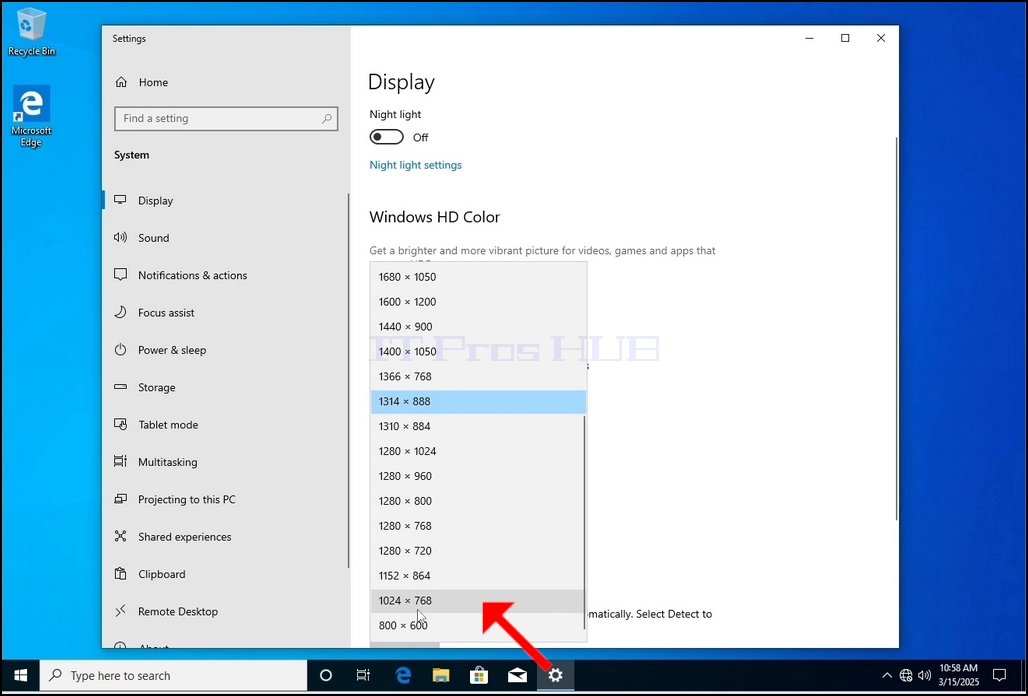Click the Shared experiences icon
The width and height of the screenshot is (1028, 696).
pos(121,537)
